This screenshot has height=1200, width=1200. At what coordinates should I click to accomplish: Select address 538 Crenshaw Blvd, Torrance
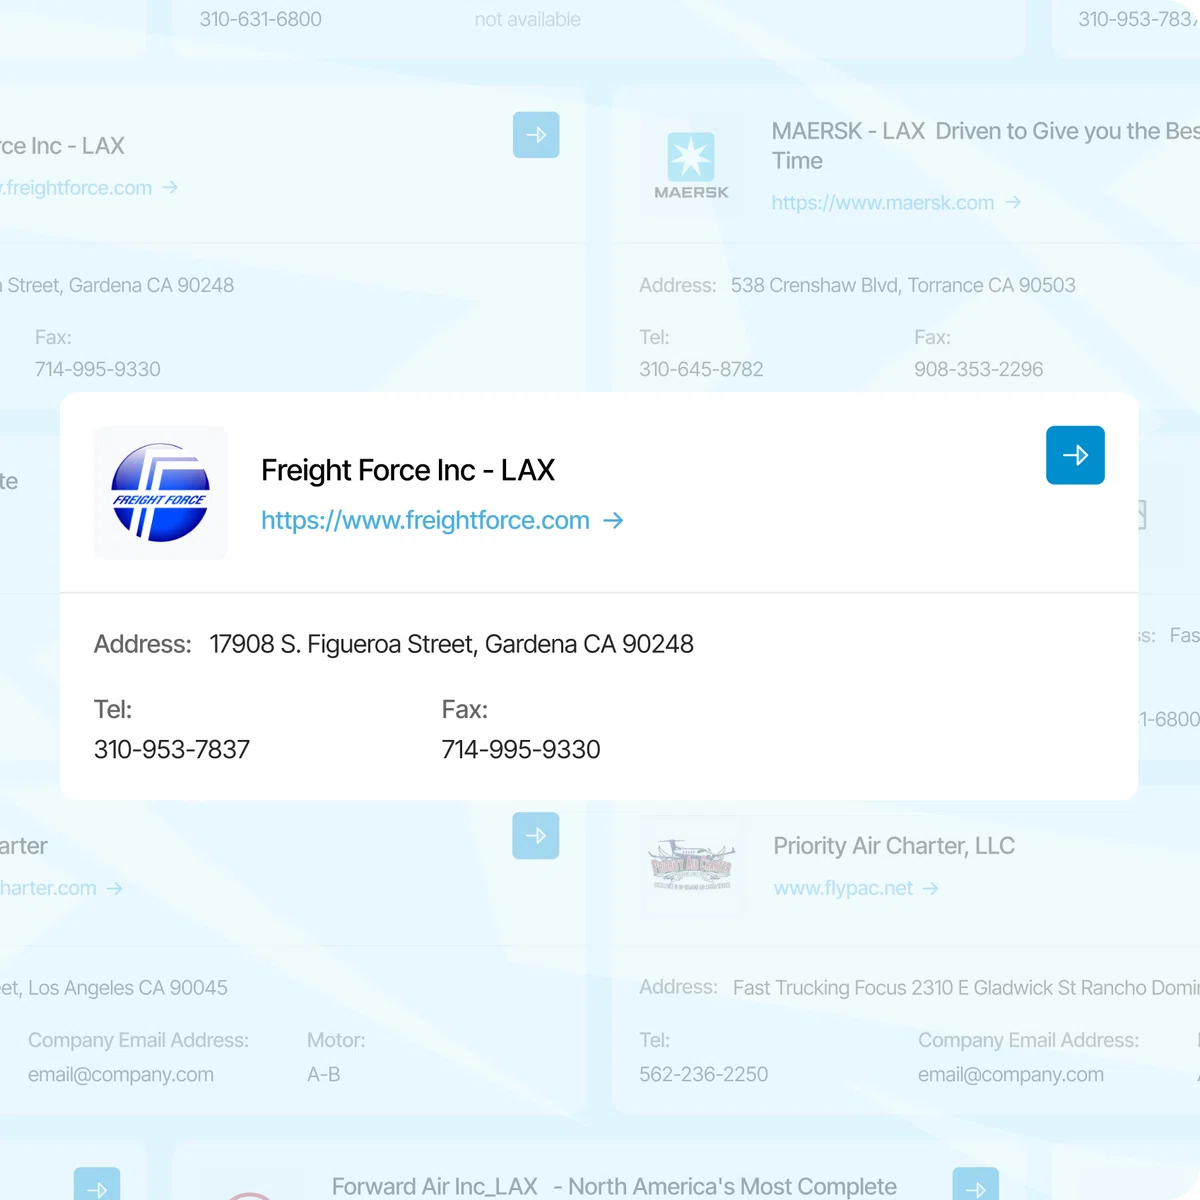(x=903, y=285)
